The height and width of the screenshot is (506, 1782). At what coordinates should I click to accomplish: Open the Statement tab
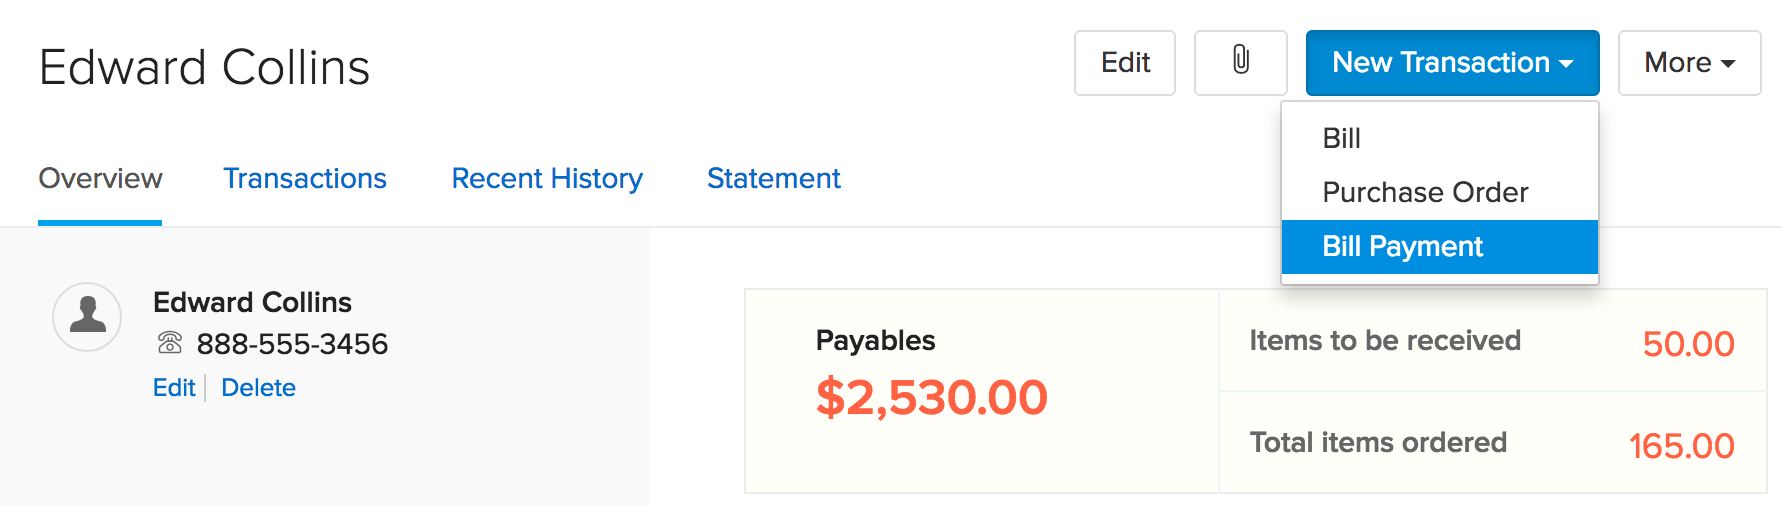click(x=773, y=178)
